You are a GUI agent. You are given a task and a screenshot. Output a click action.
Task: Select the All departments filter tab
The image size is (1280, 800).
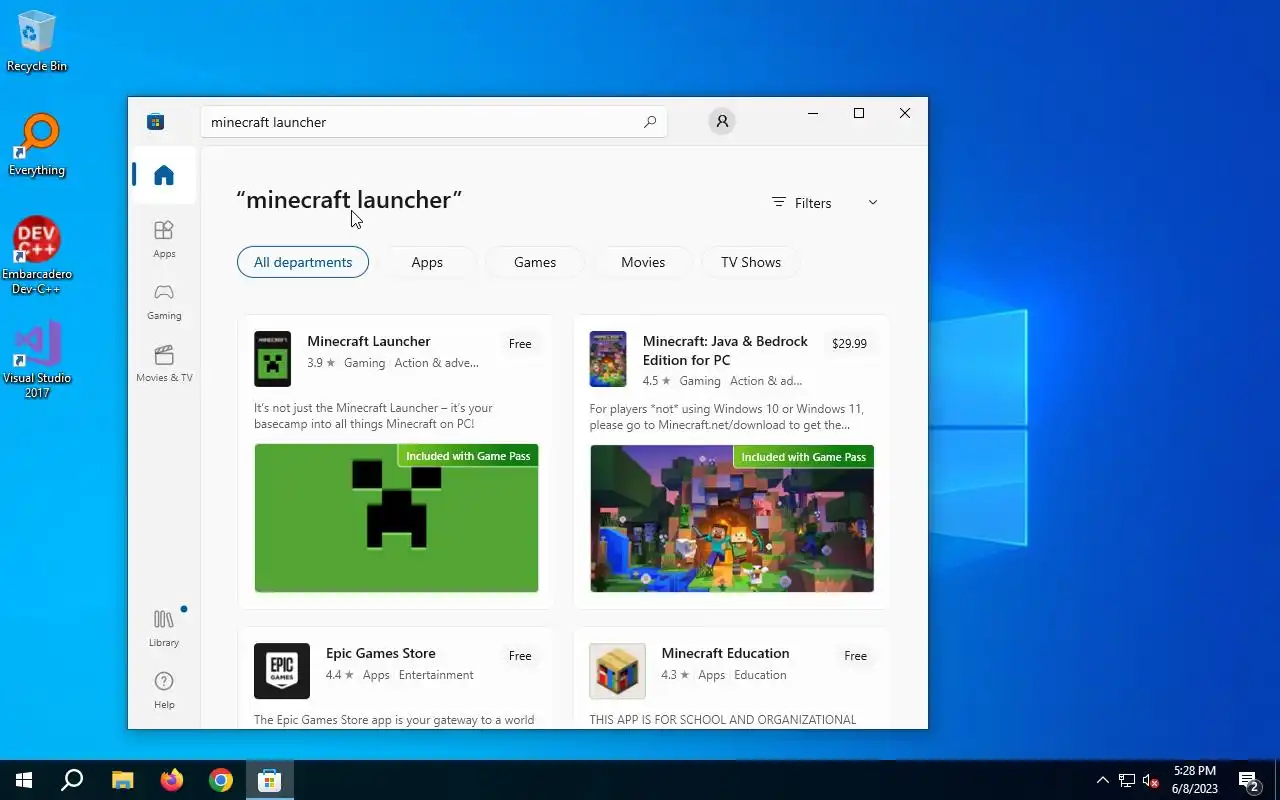click(x=303, y=262)
